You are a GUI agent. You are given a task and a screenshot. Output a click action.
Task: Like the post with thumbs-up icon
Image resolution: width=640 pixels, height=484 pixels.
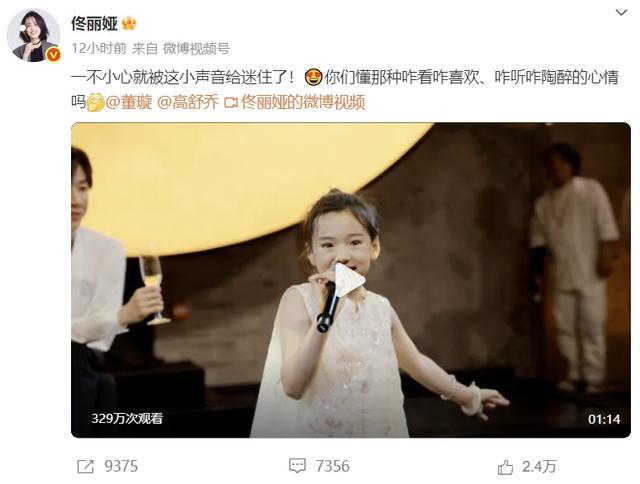point(505,467)
